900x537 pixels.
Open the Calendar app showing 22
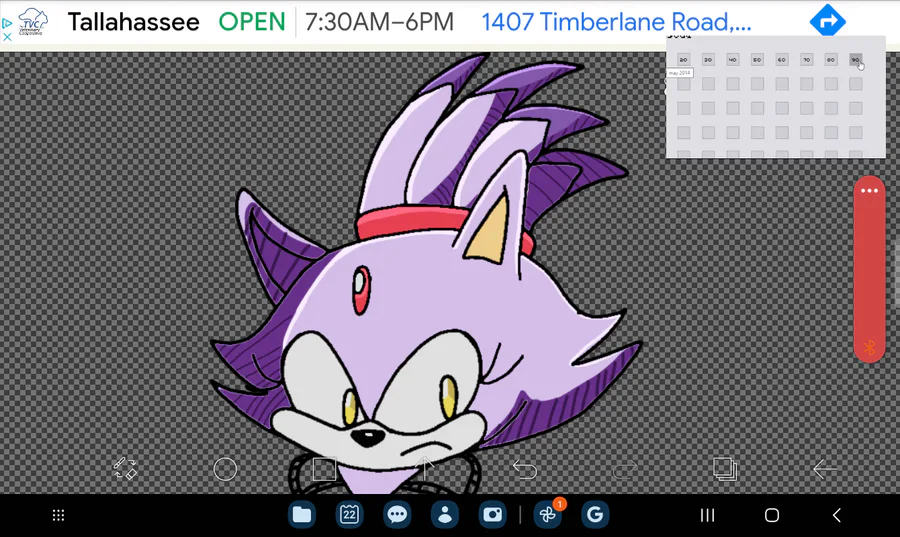(349, 515)
